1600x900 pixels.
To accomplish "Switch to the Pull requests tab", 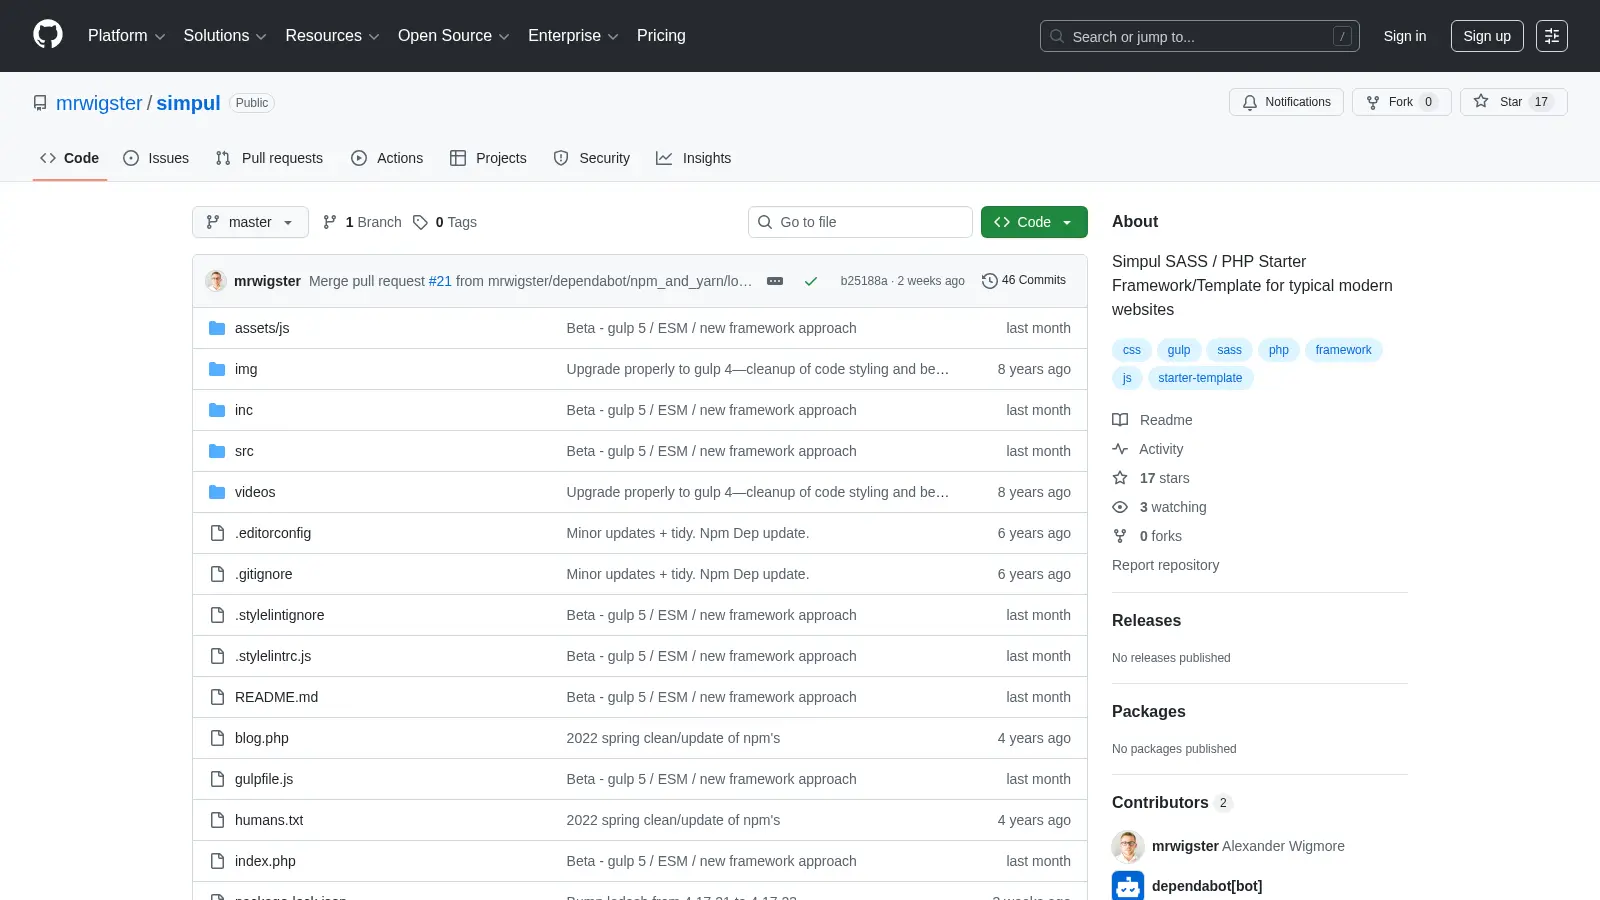I will pos(269,158).
